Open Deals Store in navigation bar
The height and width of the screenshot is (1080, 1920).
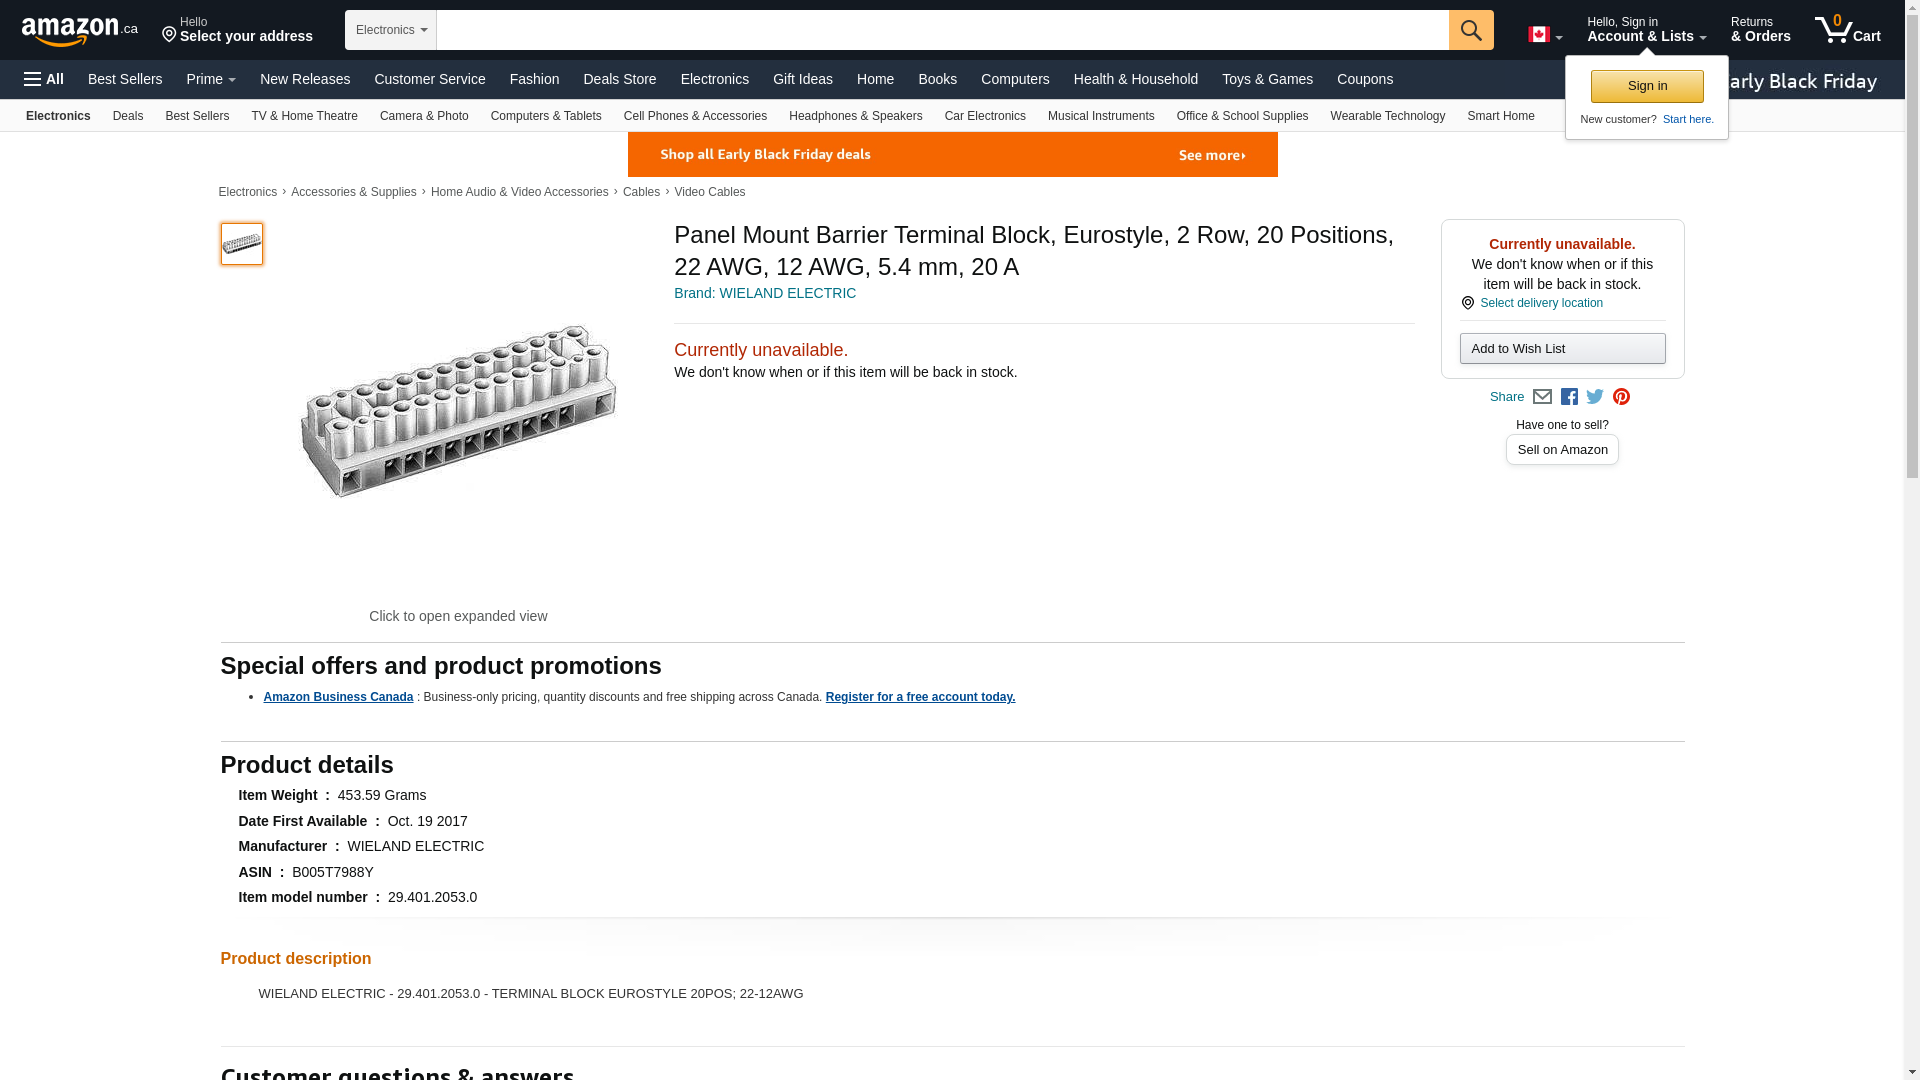point(619,79)
